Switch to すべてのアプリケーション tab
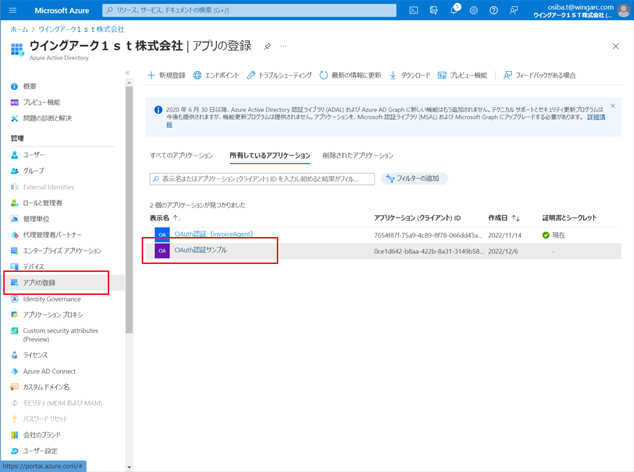The height and width of the screenshot is (472, 634). click(181, 155)
